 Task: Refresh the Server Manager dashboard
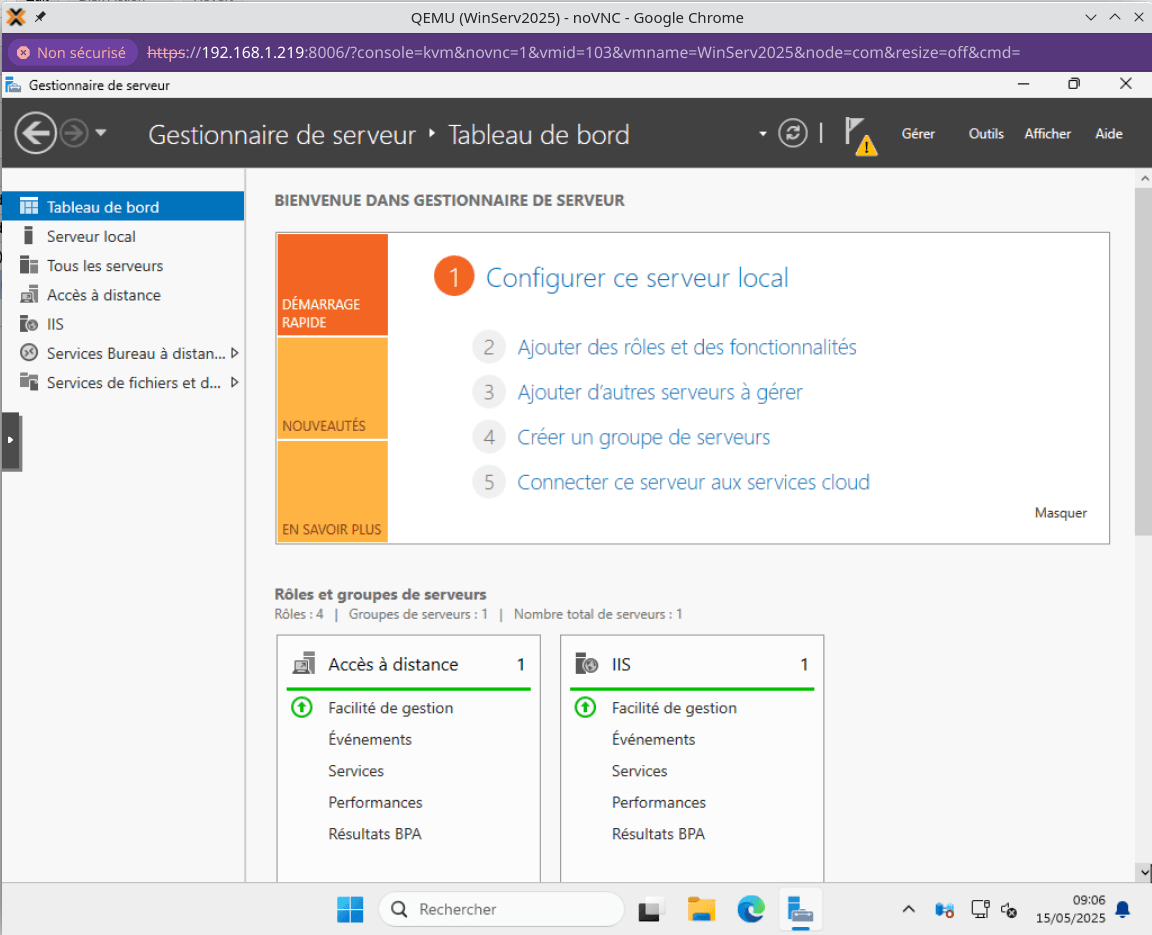click(793, 133)
